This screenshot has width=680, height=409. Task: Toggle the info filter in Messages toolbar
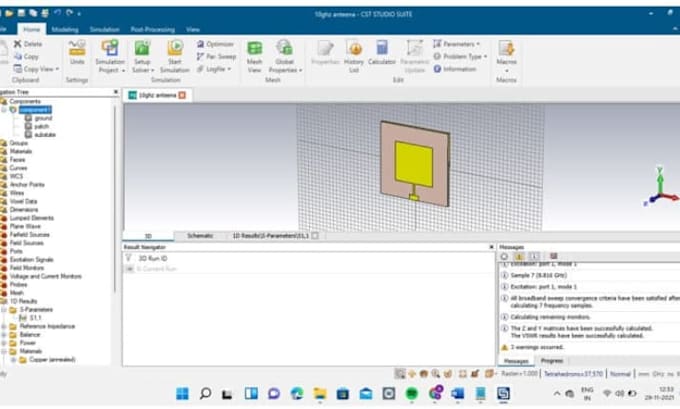click(x=535, y=256)
